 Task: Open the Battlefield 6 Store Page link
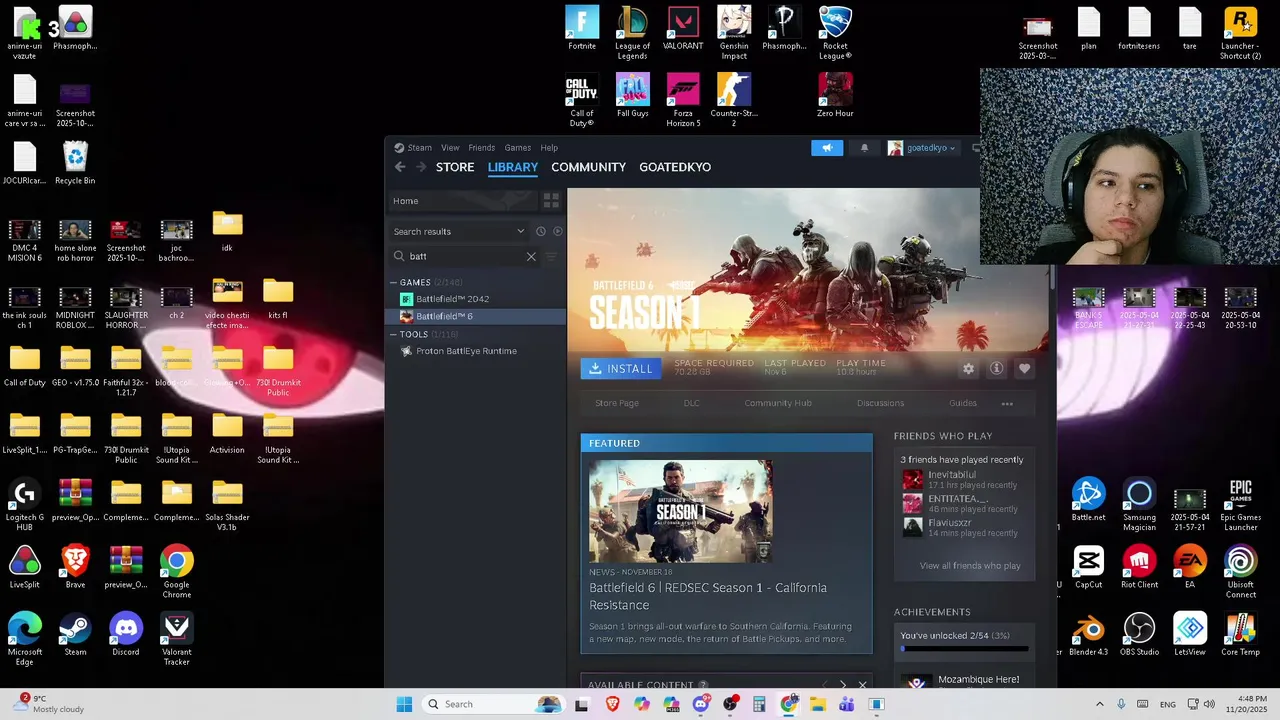617,403
